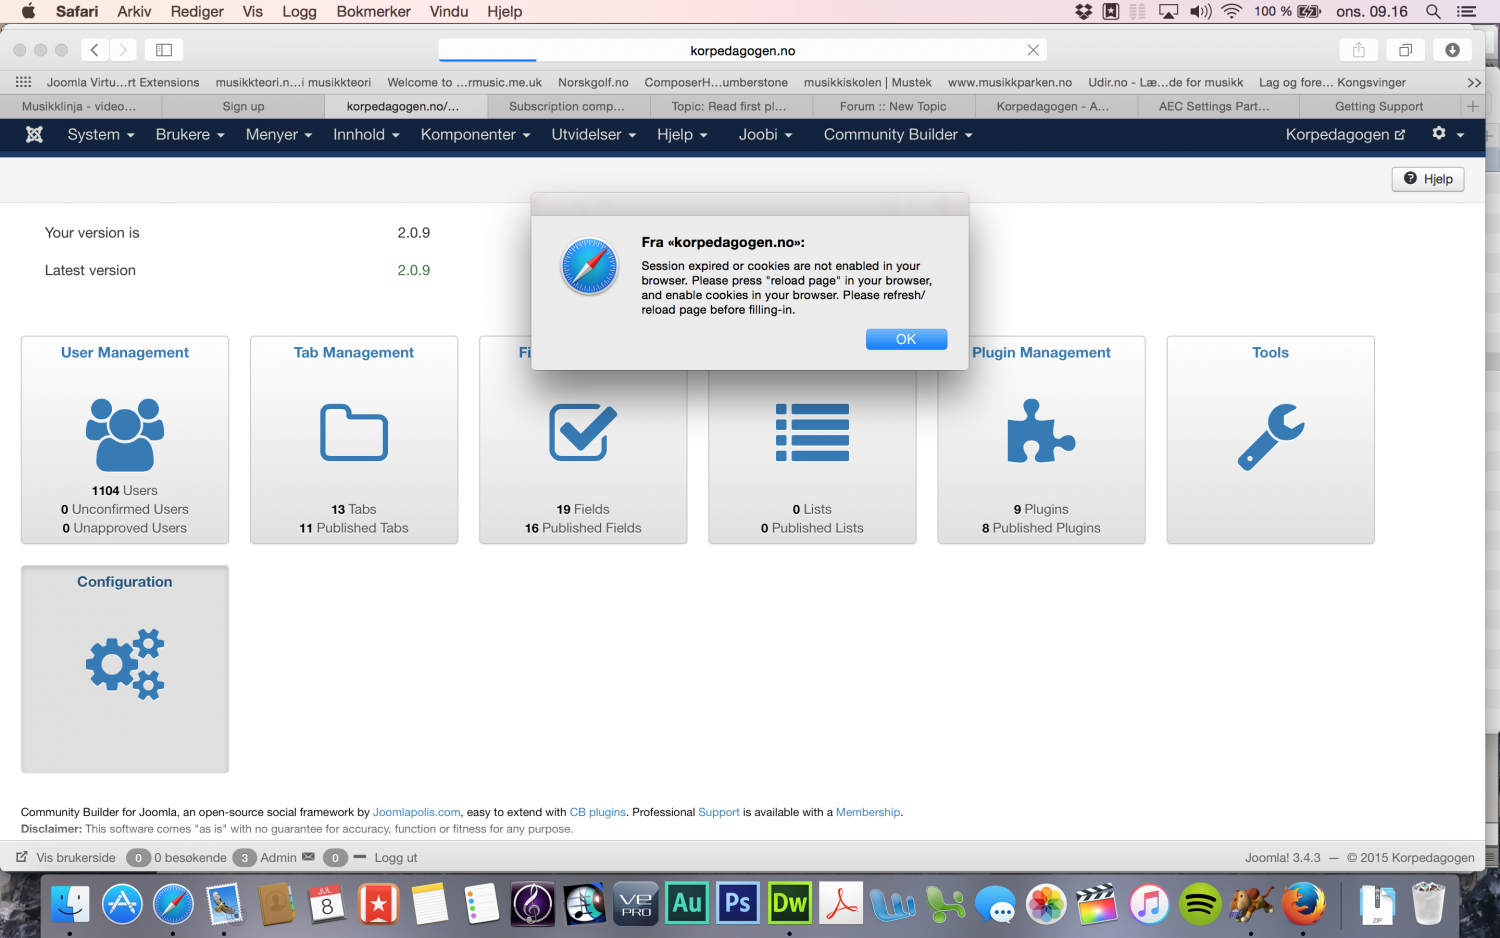Expand the Utvidelser dropdown menu
The image size is (1500, 938).
[x=594, y=134]
